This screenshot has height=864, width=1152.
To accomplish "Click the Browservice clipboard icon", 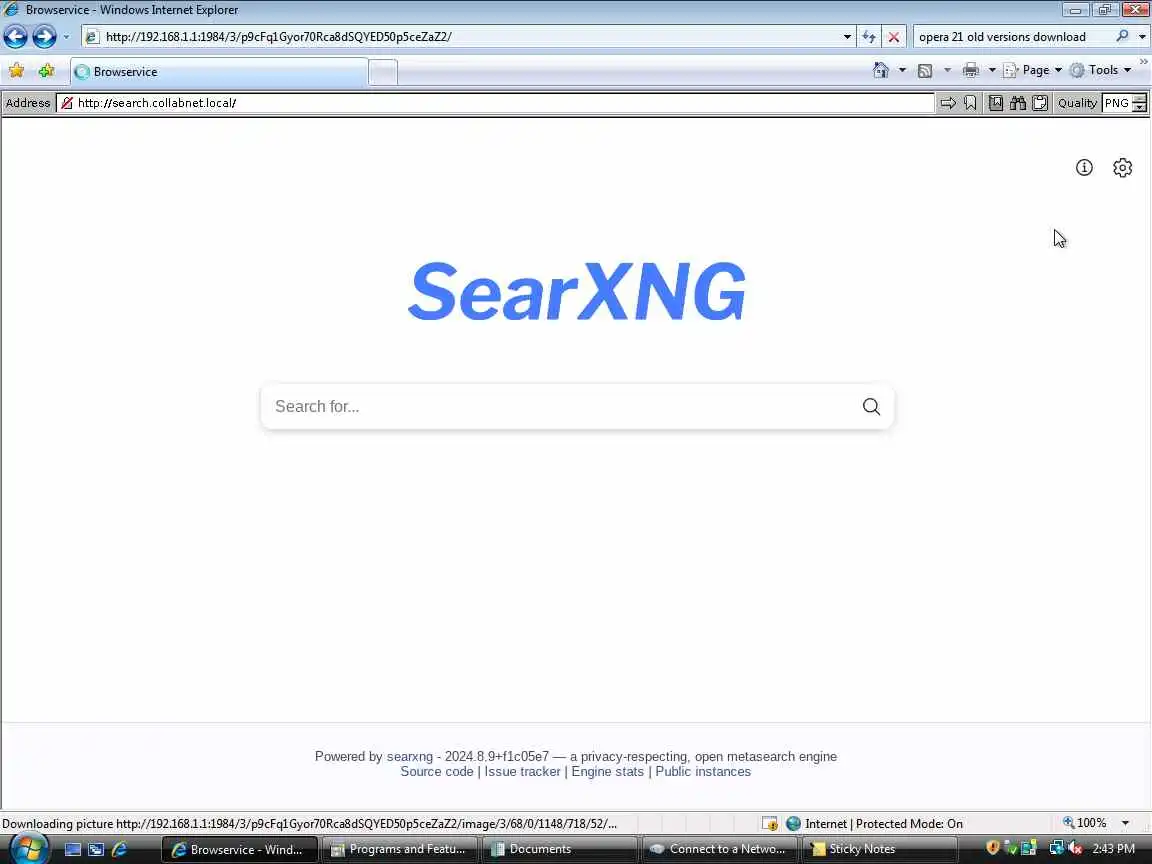I will point(1040,103).
